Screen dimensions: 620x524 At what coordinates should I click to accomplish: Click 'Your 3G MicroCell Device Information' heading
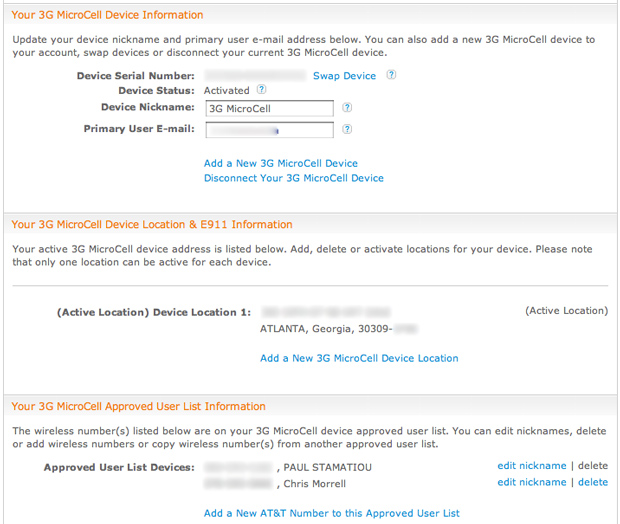click(107, 15)
